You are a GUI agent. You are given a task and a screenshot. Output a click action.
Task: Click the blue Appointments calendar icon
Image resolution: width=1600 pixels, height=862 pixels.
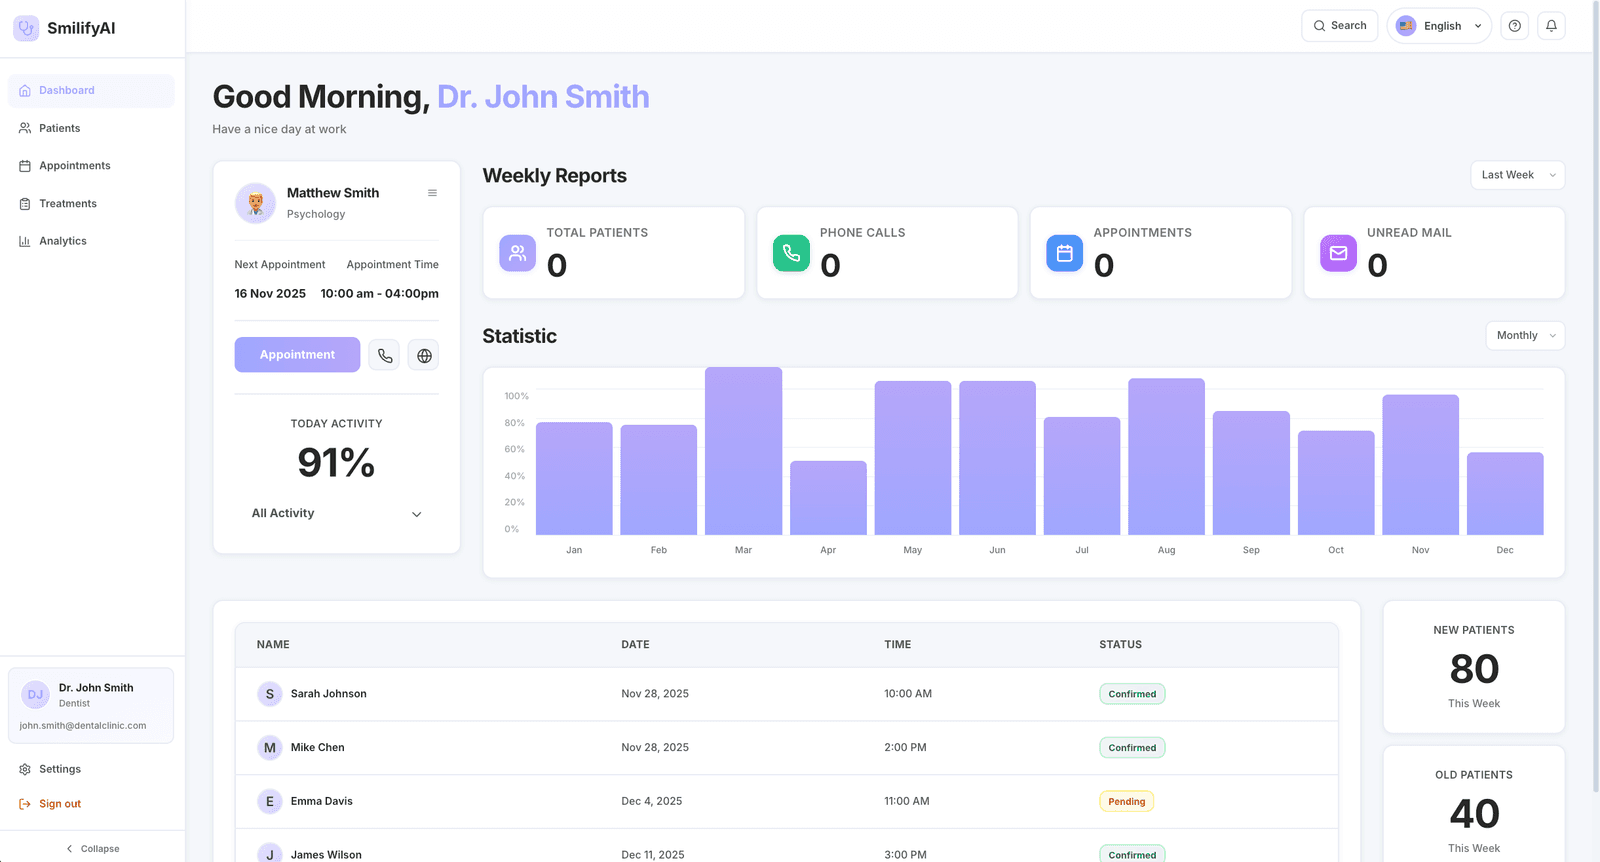[1064, 253]
